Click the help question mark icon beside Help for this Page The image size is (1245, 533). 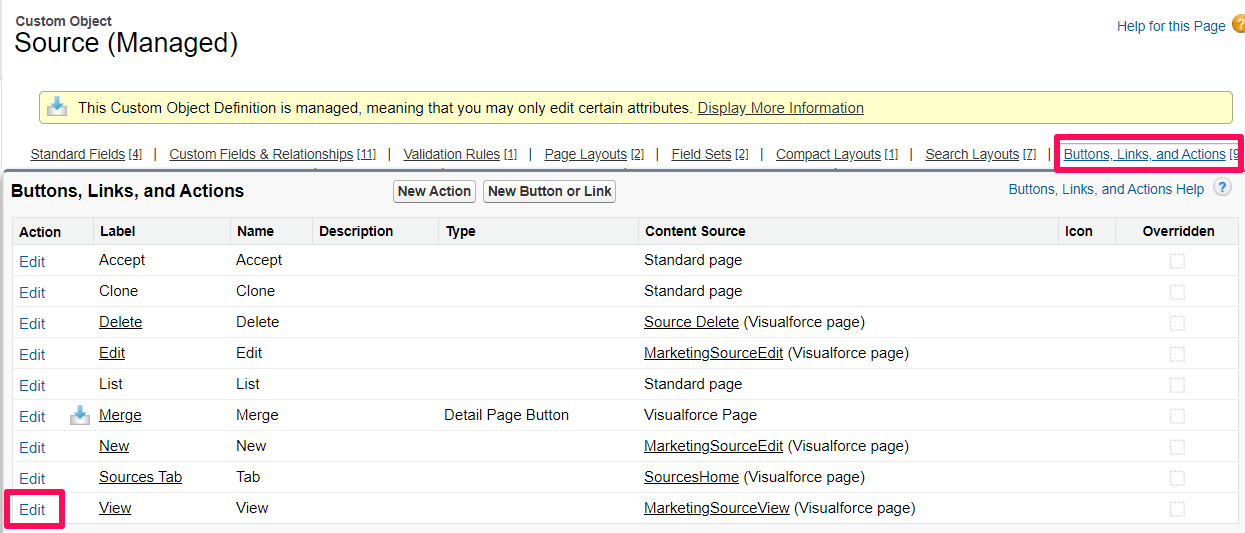pos(1238,25)
